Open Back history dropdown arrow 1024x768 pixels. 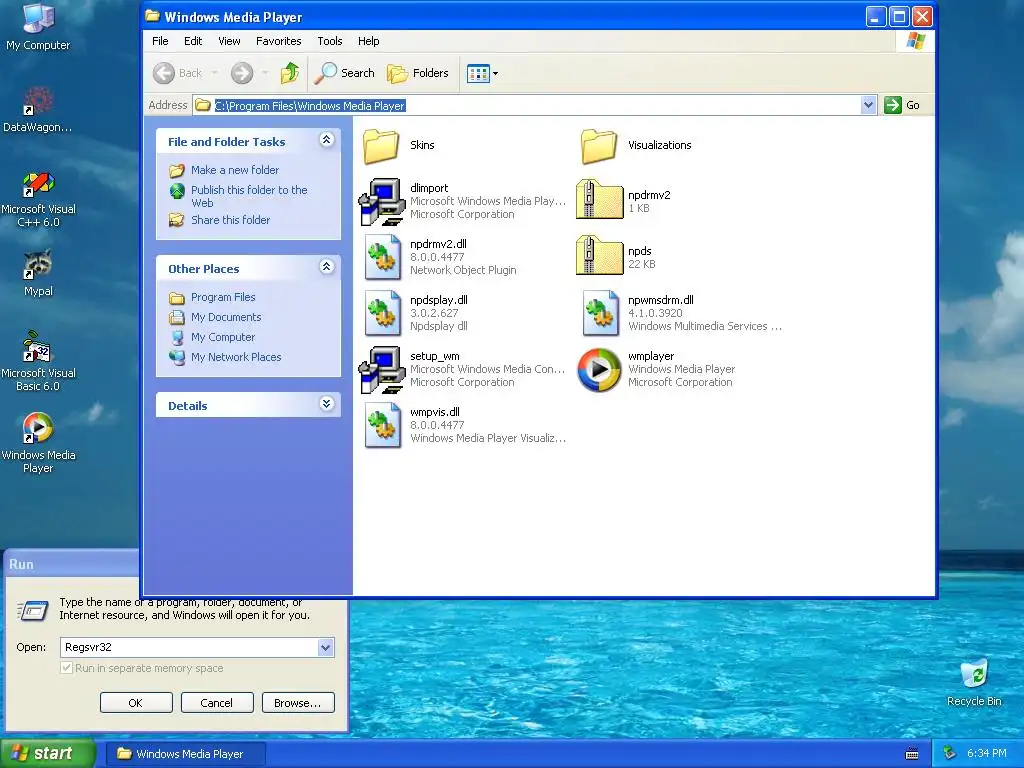coord(214,73)
